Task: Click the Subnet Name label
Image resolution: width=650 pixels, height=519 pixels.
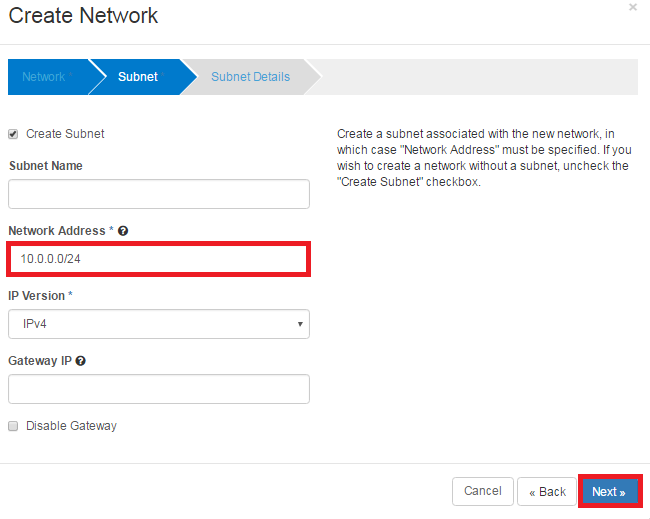Action: click(x=46, y=166)
